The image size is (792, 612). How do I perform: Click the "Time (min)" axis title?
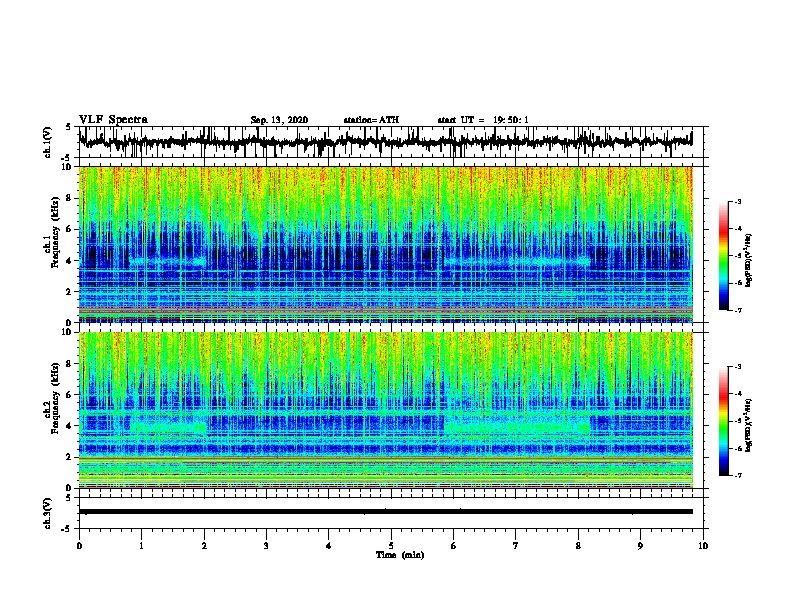coord(400,555)
